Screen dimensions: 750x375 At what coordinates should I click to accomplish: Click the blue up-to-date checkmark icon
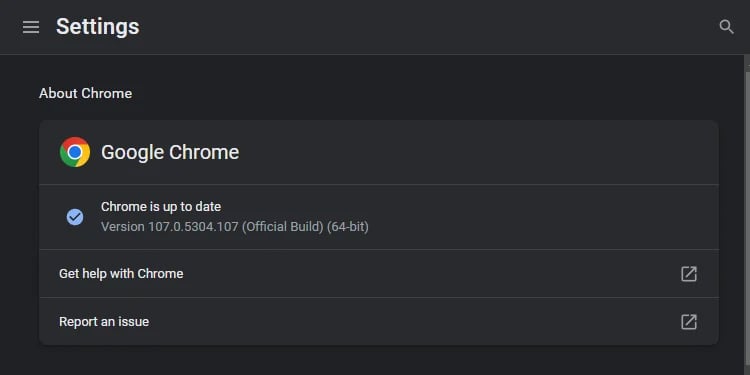tap(75, 217)
